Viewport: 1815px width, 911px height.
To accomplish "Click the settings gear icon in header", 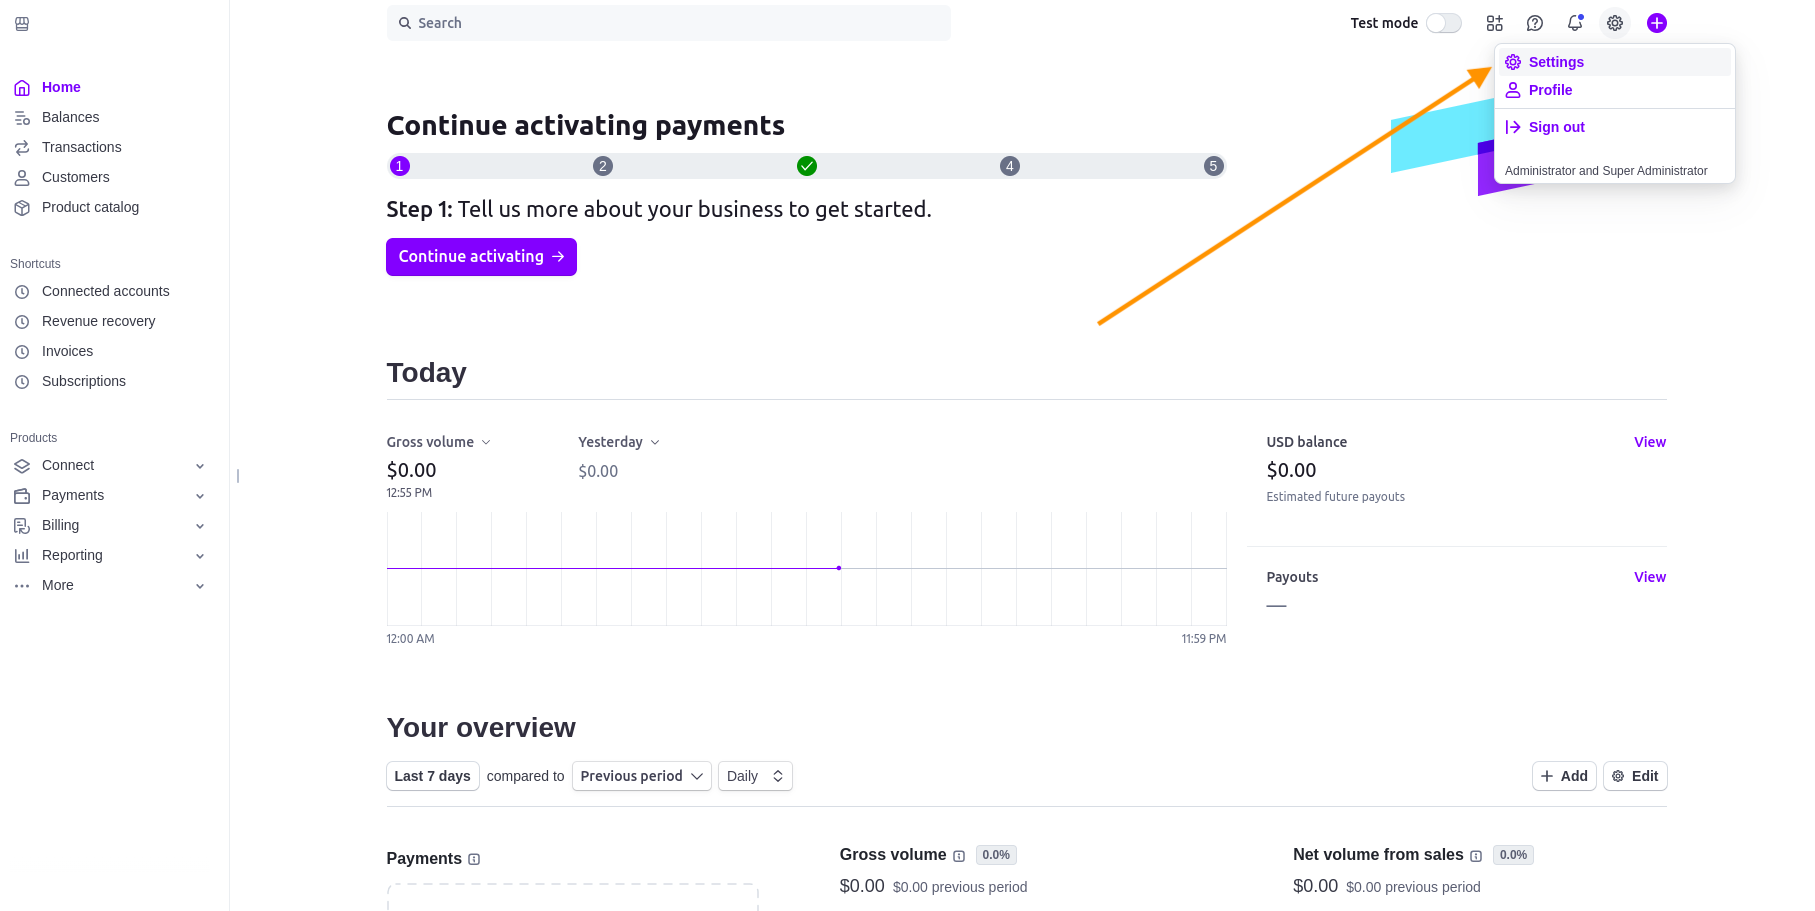I will 1615,23.
